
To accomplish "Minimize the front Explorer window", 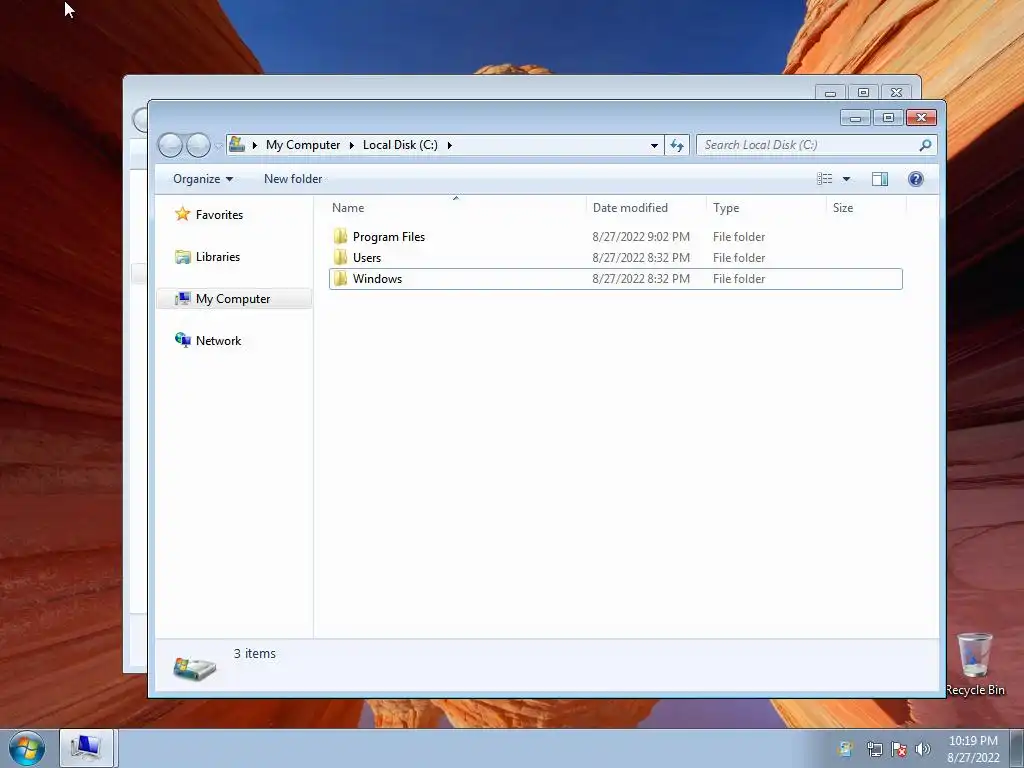I will click(x=855, y=118).
